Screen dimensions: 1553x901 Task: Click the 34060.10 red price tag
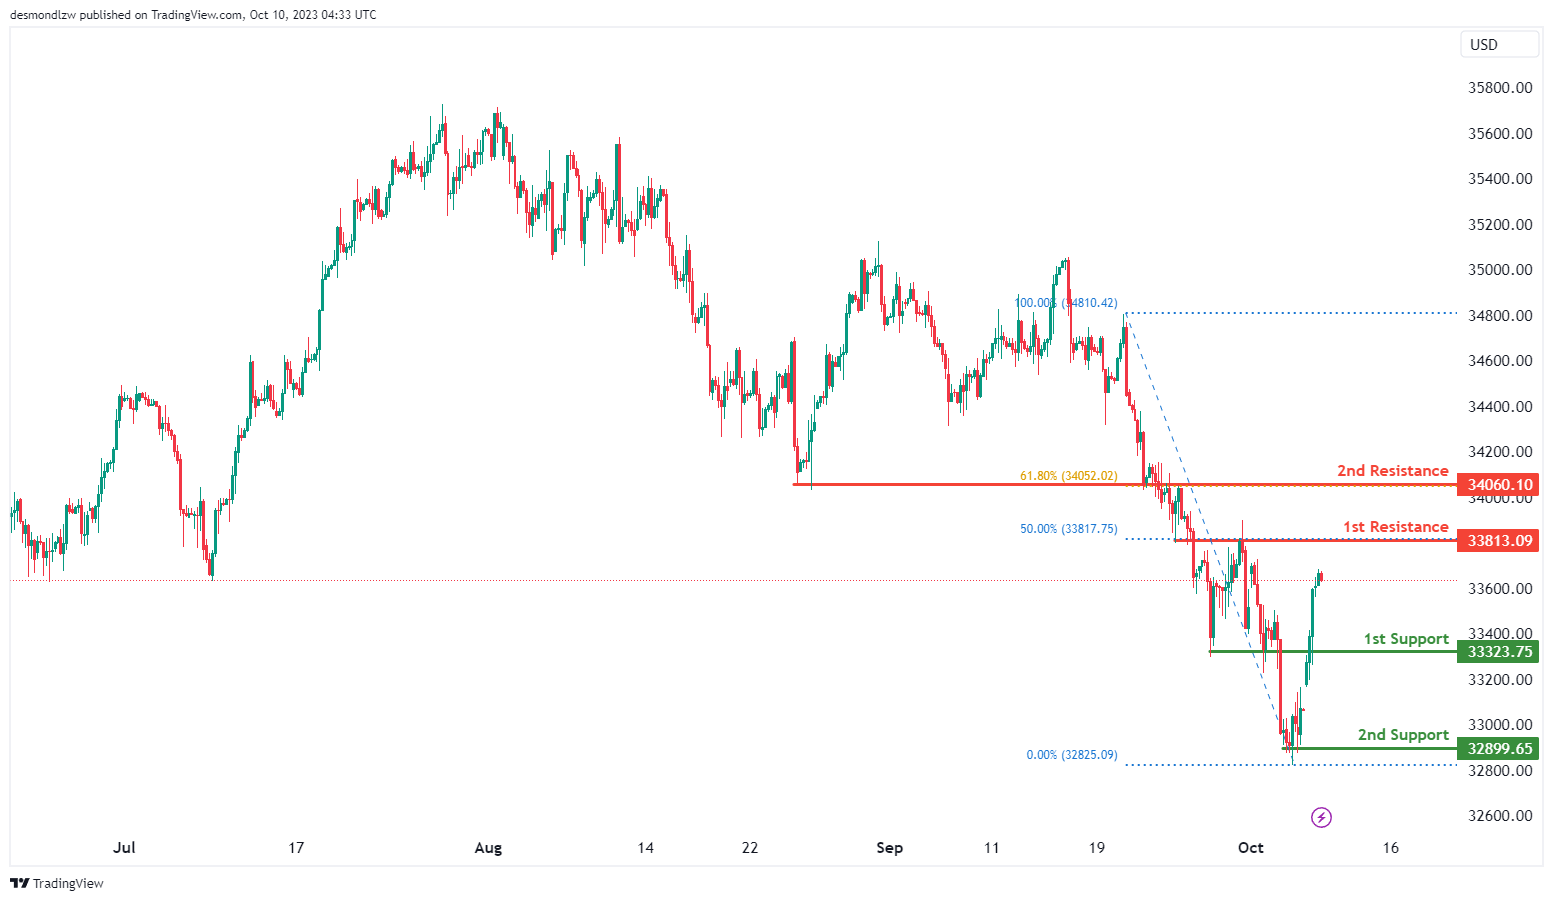tap(1498, 485)
